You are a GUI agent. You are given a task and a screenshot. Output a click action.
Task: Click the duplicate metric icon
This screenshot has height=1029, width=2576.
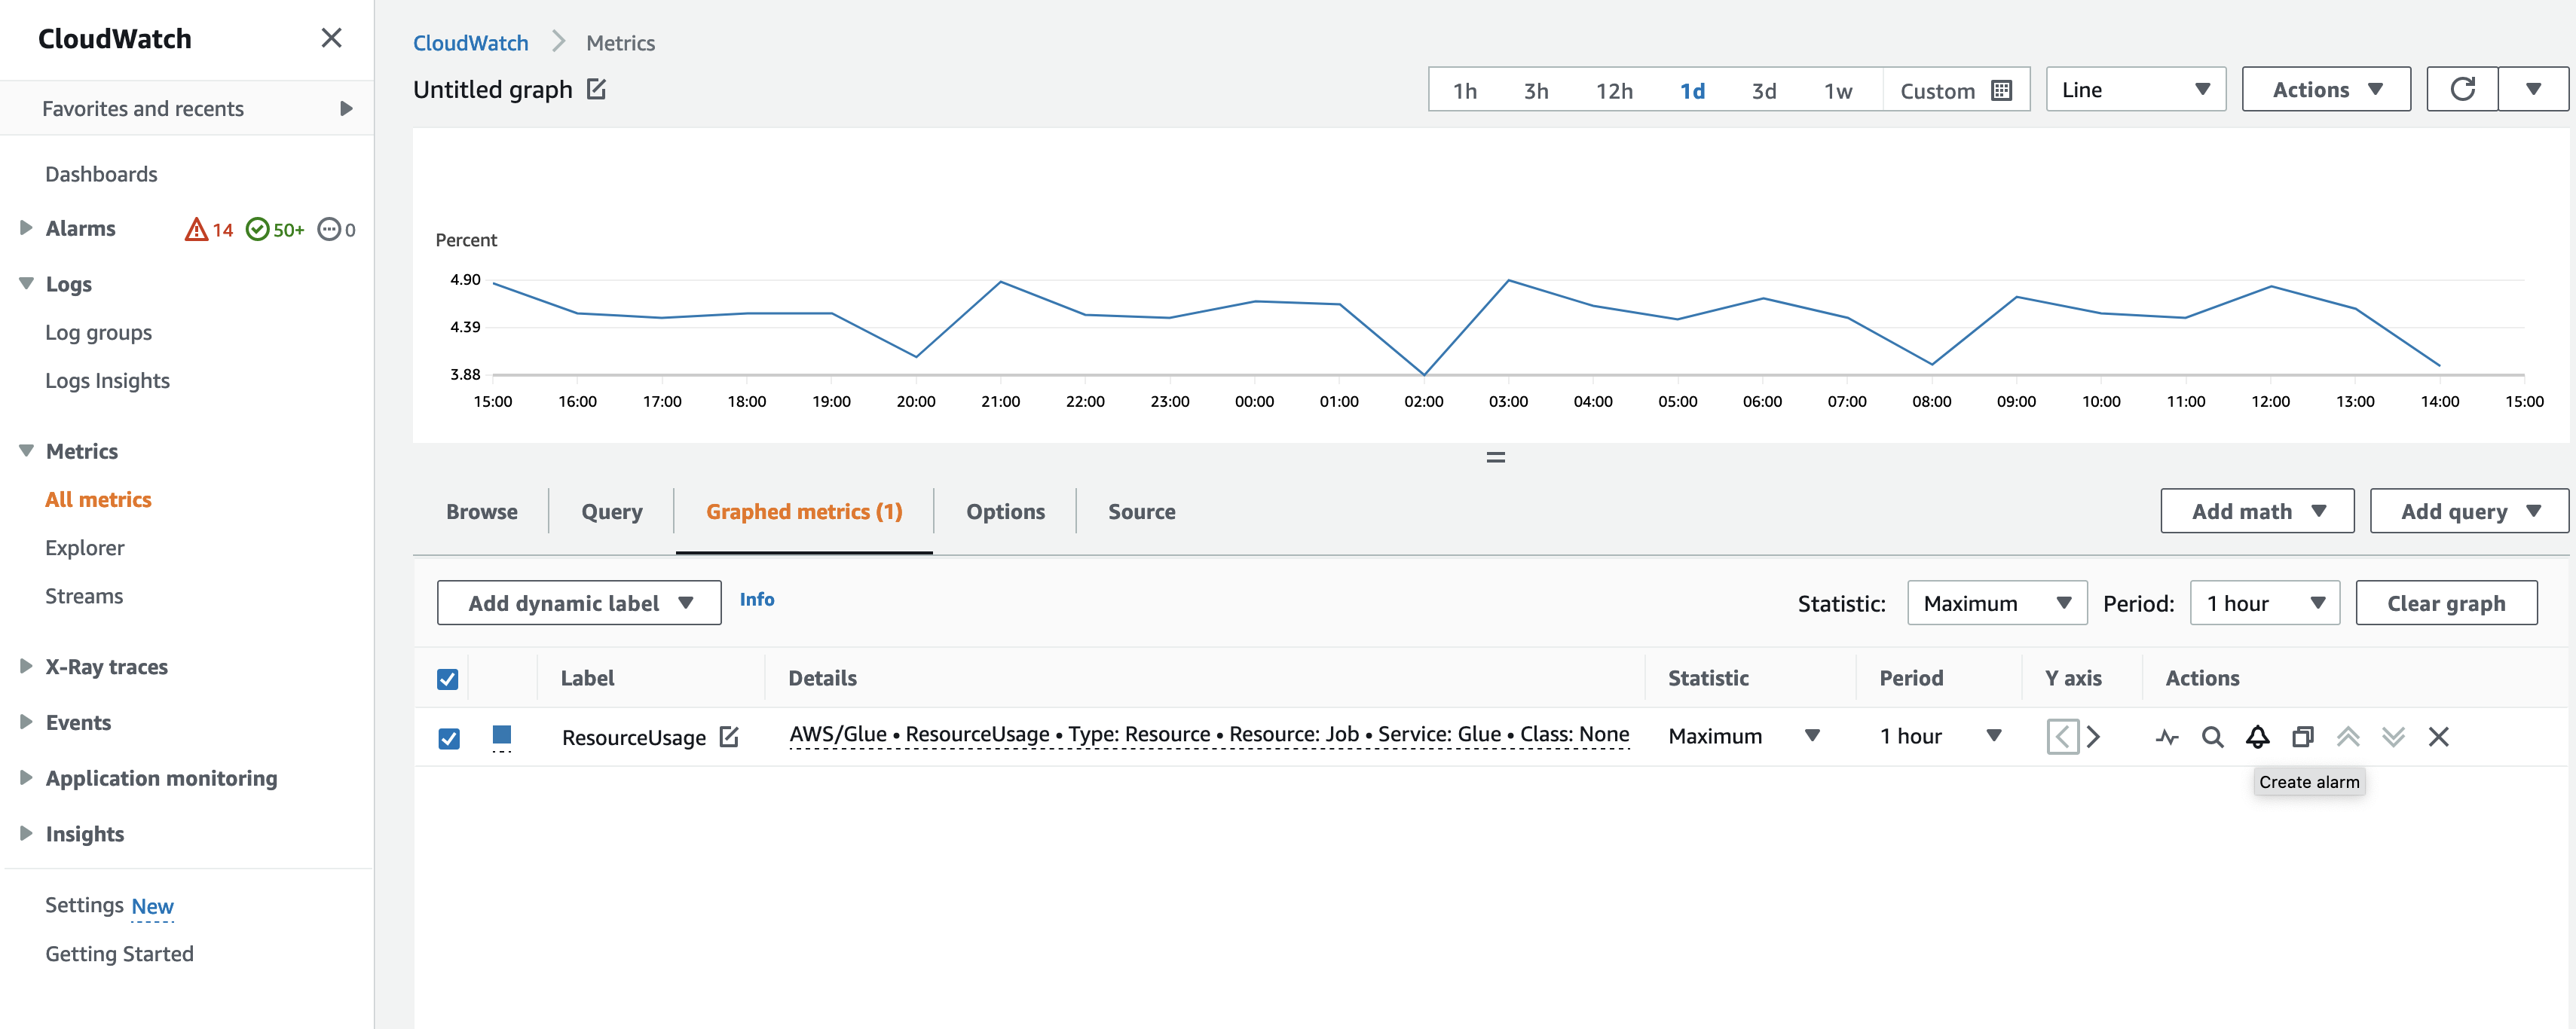pos(2302,735)
